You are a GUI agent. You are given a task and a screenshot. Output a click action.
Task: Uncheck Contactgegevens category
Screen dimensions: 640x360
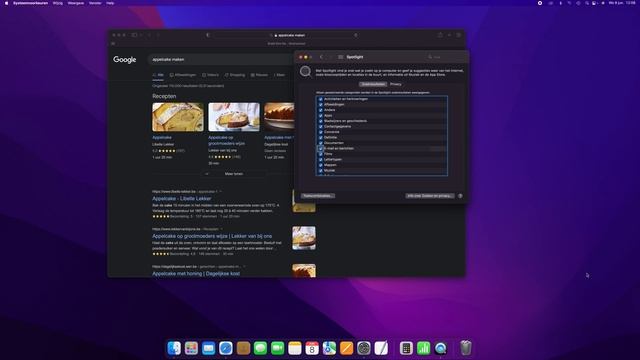[x=320, y=127]
